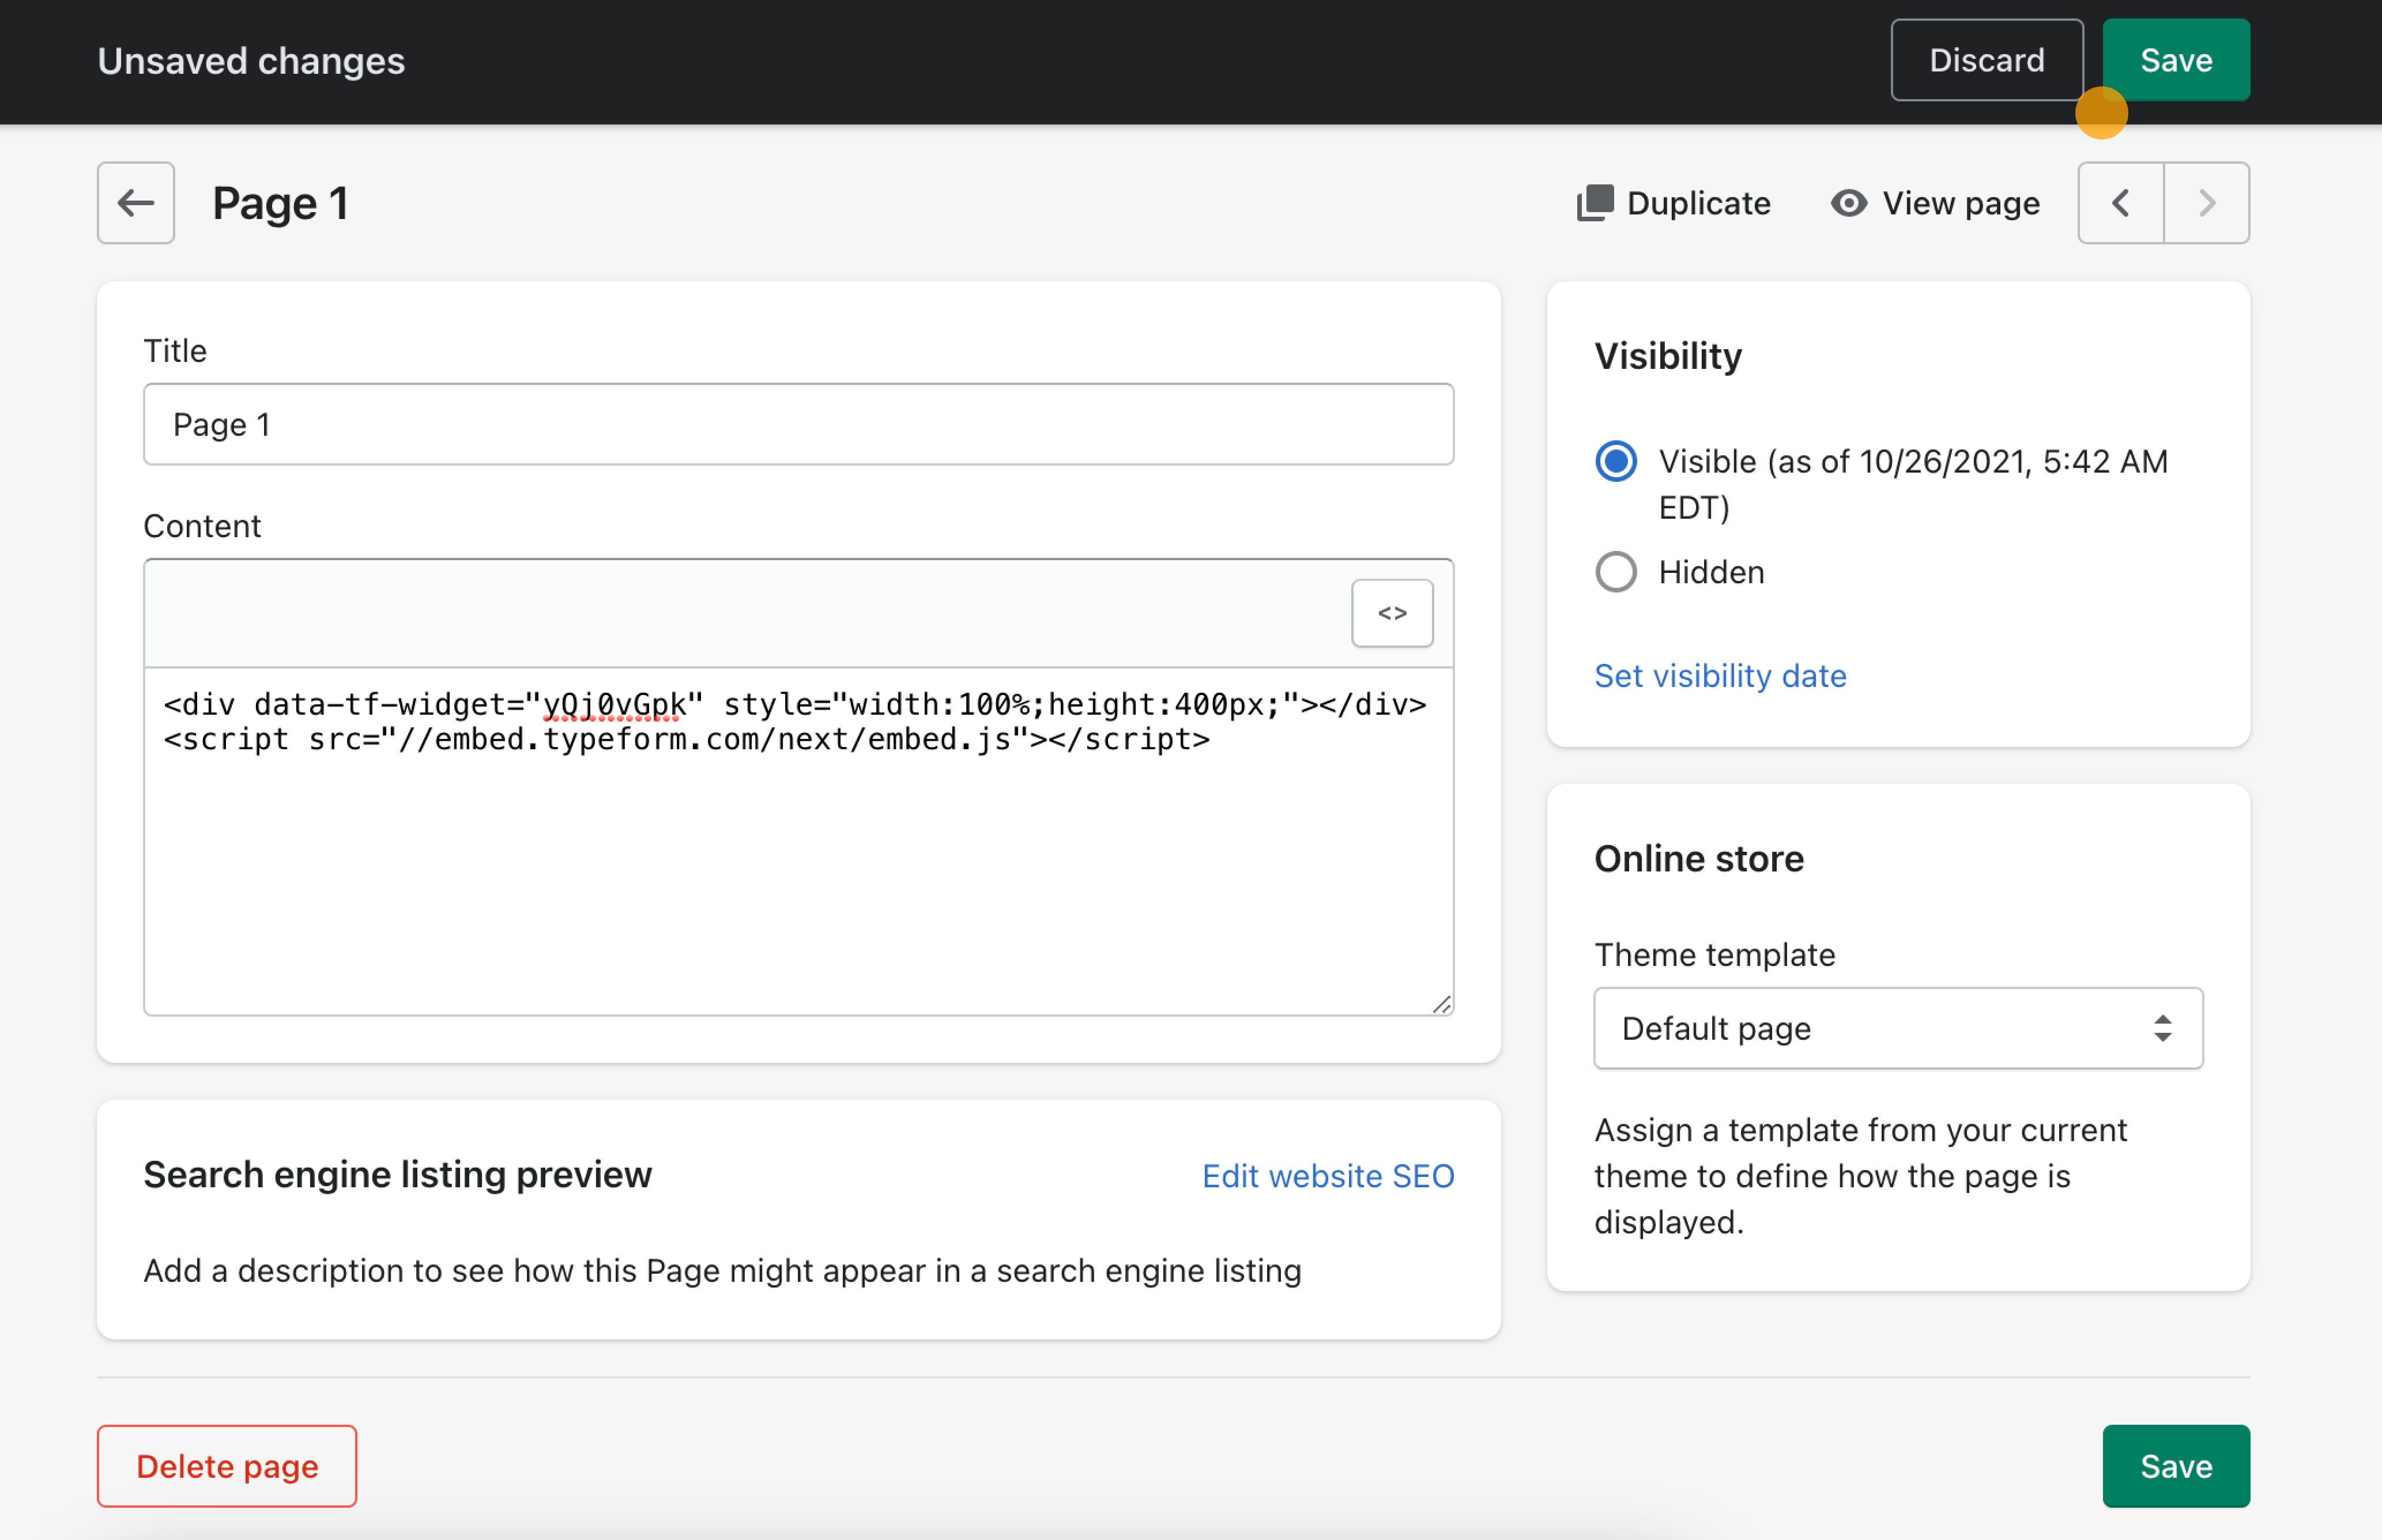
Task: Grab the content textarea resize handle
Action: [x=1441, y=1004]
